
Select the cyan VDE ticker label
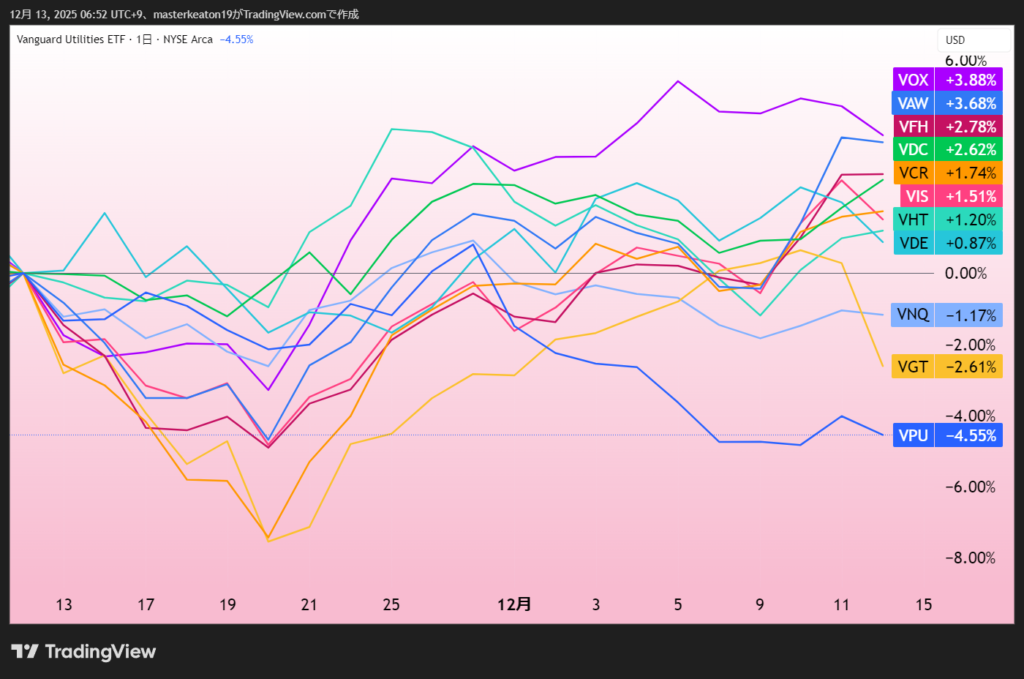(912, 242)
